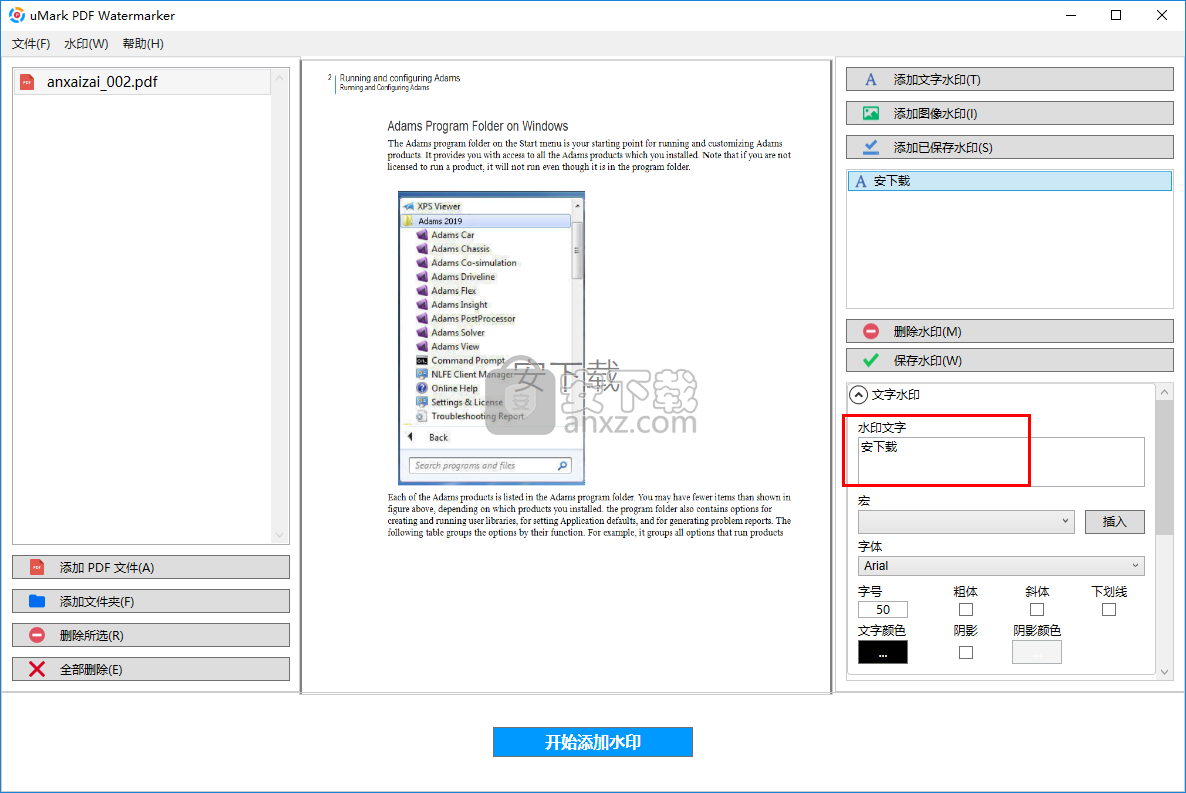This screenshot has height=793, width=1186.
Task: Click the 添加 PDF 文件(A) button
Action: [x=151, y=568]
